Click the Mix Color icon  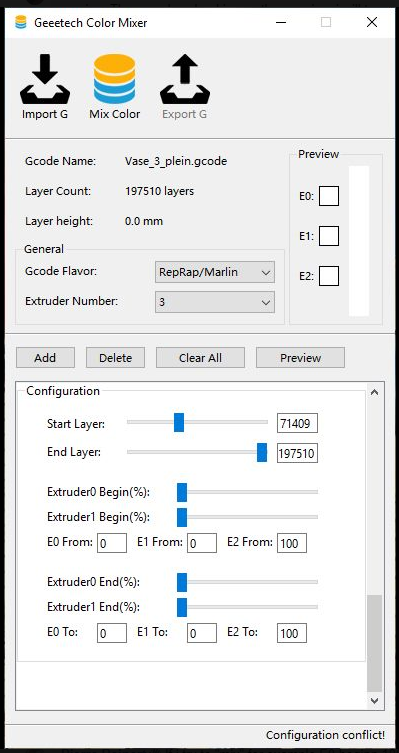[x=114, y=79]
